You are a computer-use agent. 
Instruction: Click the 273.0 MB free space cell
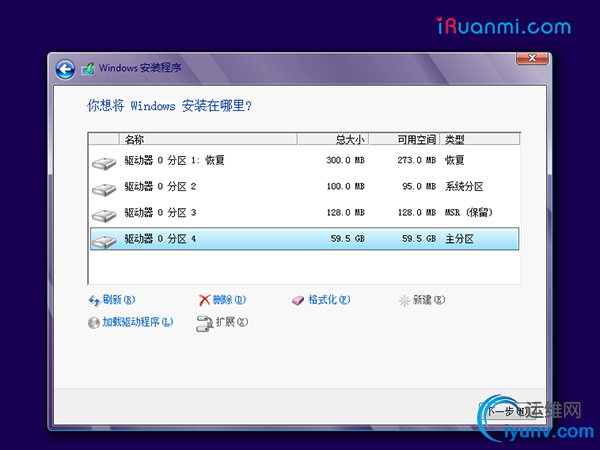click(x=416, y=160)
